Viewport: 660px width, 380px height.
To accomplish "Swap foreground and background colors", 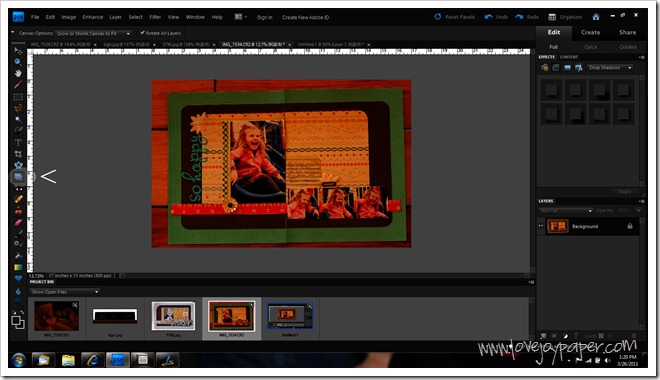I will [x=21, y=312].
